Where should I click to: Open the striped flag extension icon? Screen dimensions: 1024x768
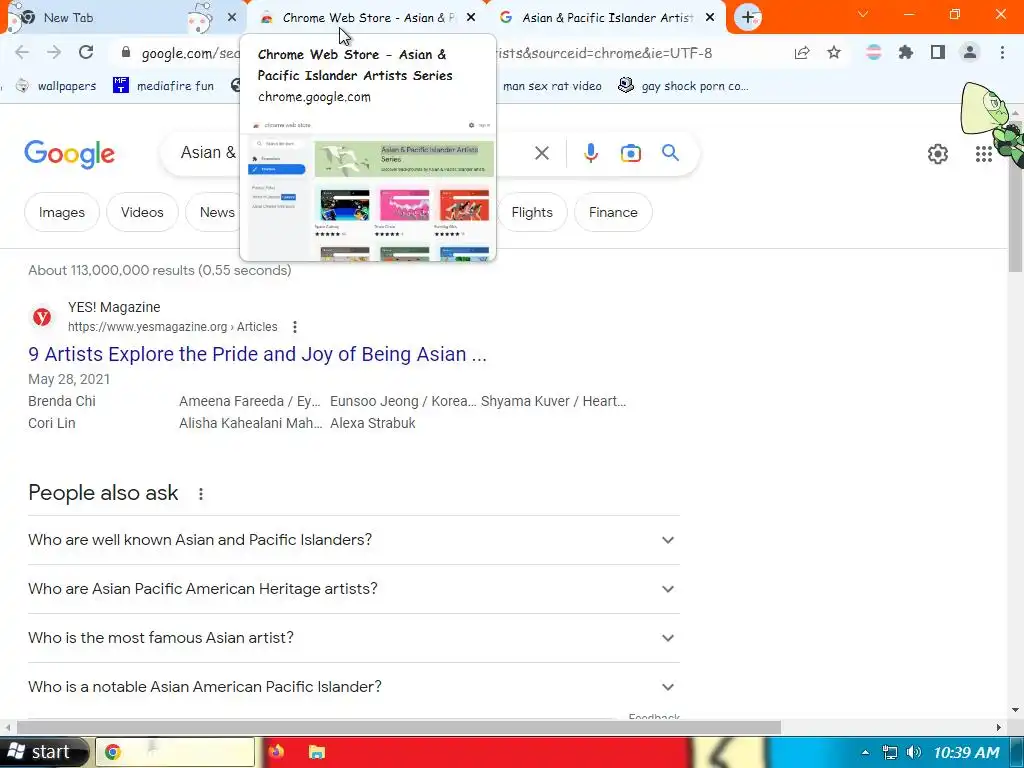[x=873, y=53]
